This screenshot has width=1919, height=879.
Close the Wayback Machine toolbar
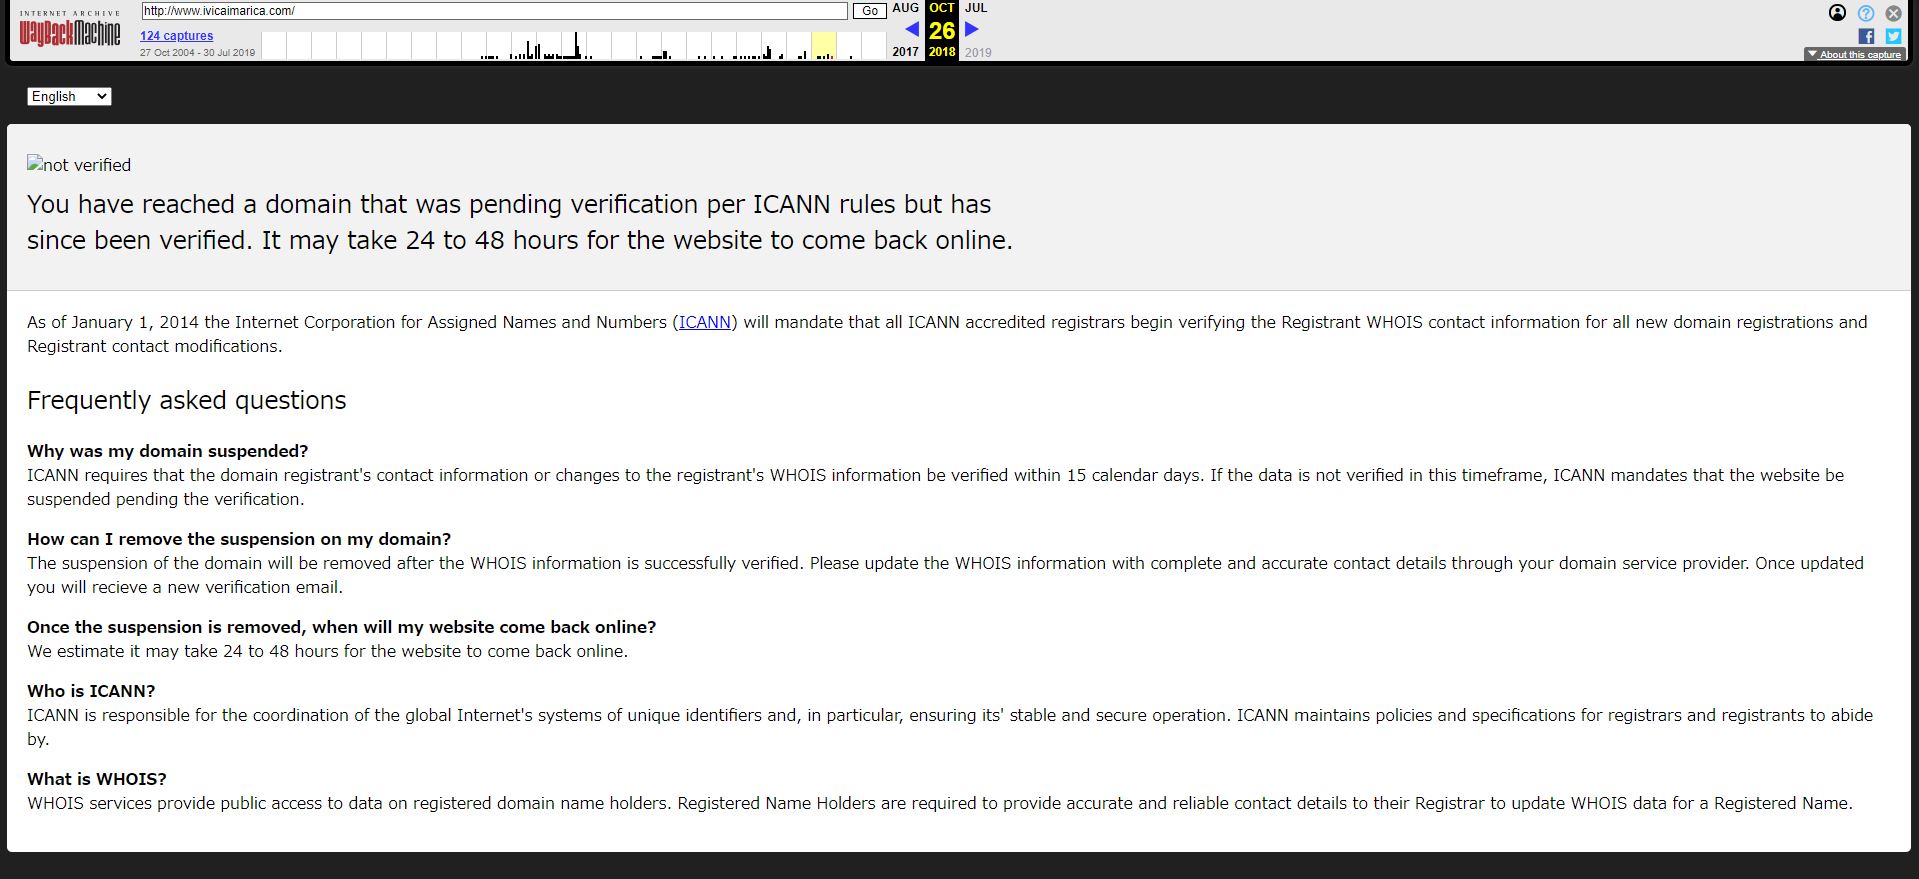[1893, 13]
